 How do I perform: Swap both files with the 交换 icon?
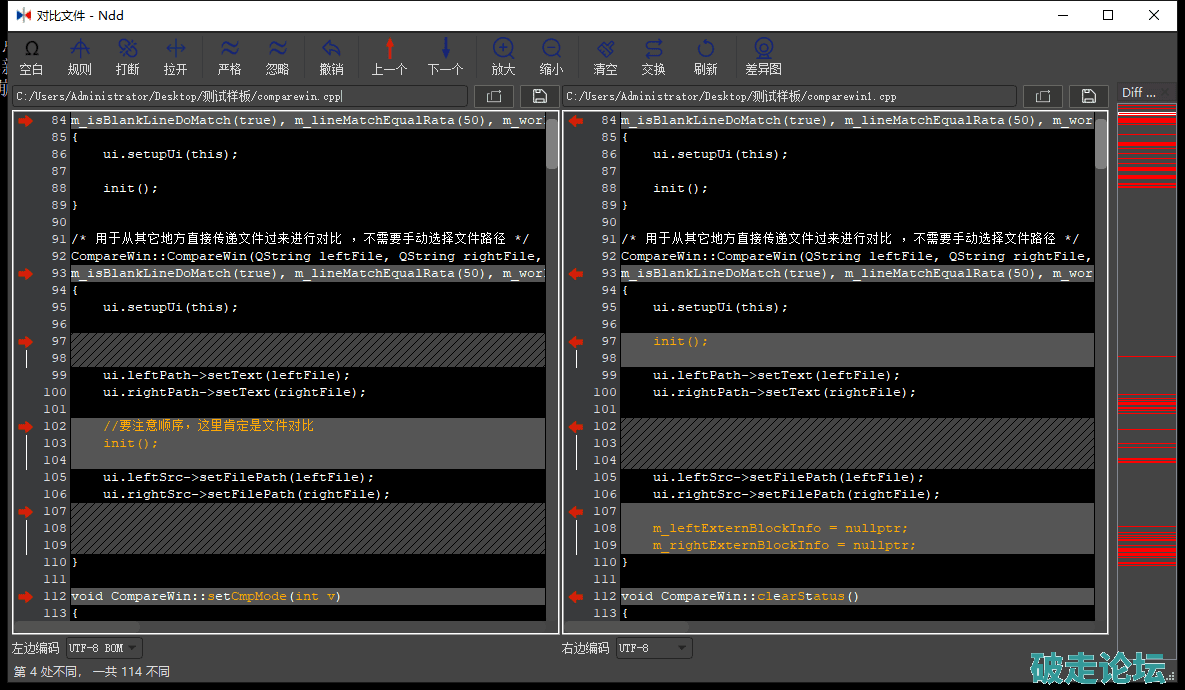653,57
